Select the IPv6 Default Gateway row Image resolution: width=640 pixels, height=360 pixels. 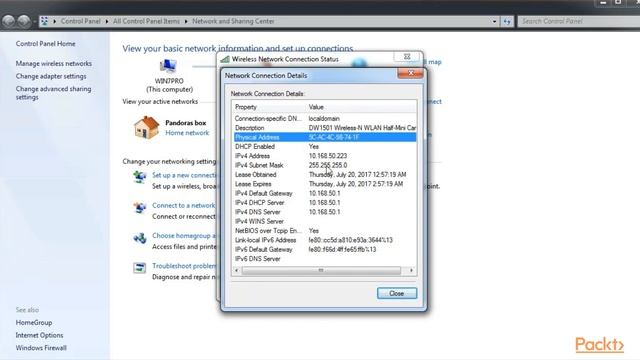(x=325, y=250)
